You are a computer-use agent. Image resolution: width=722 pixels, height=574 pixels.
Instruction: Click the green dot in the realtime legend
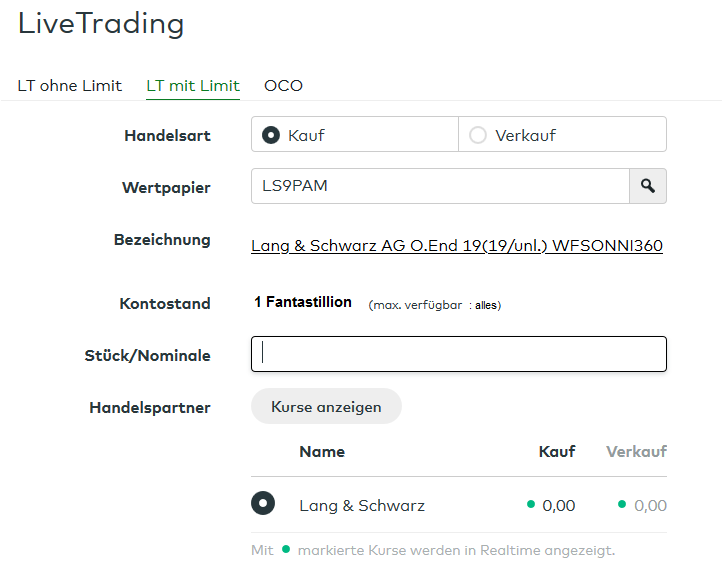pyautogui.click(x=286, y=549)
